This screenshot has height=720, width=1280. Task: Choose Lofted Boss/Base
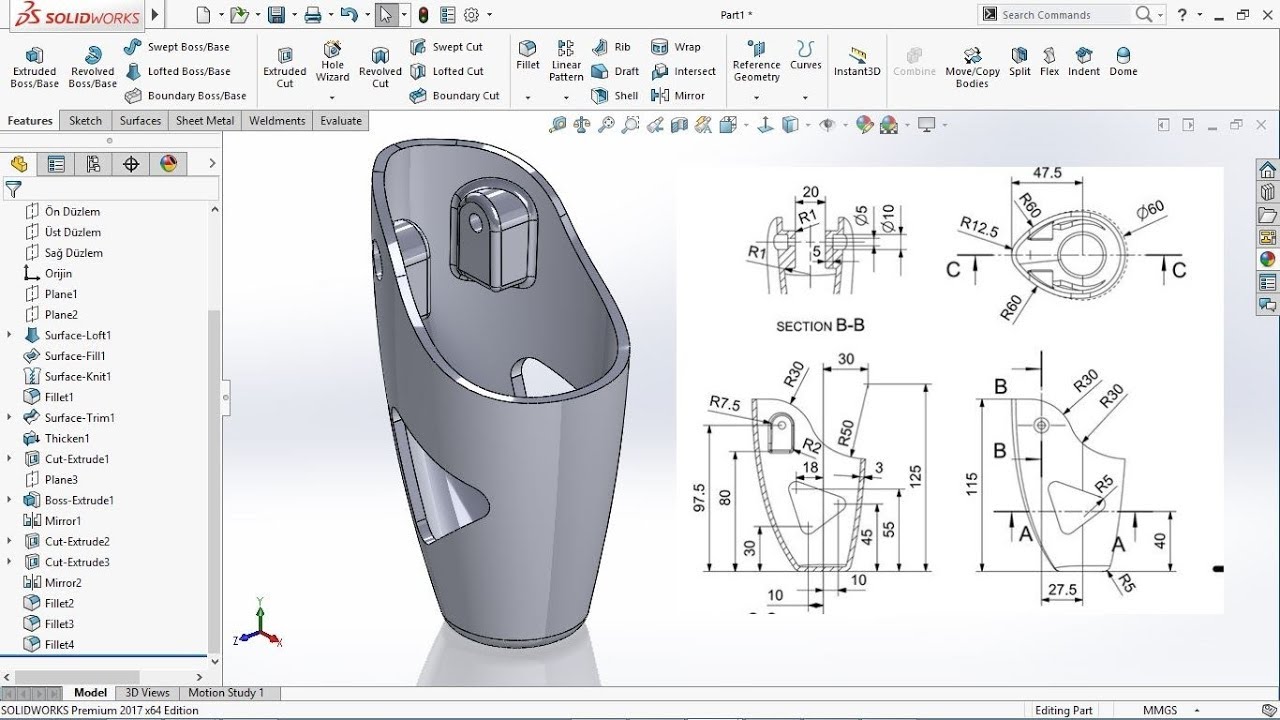pyautogui.click(x=178, y=71)
